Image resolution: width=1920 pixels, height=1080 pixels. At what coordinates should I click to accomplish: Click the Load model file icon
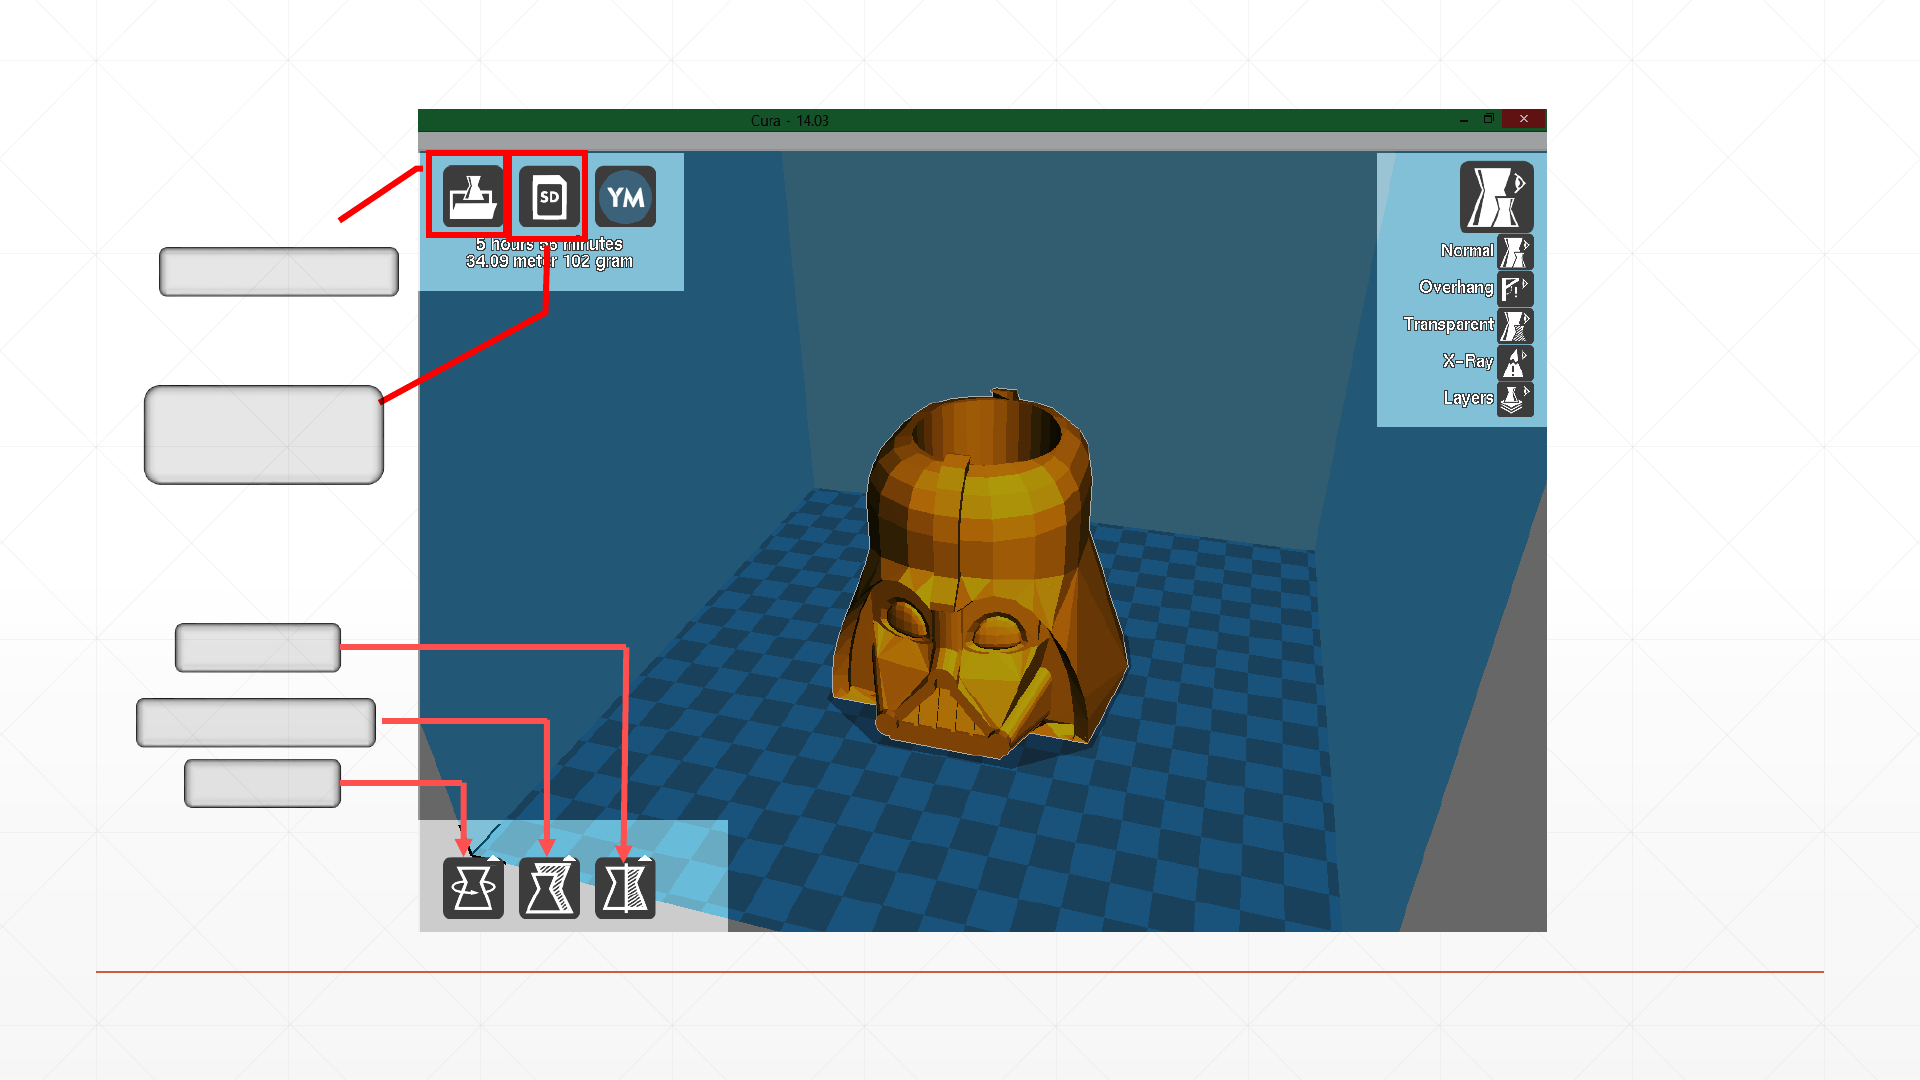[x=473, y=197]
